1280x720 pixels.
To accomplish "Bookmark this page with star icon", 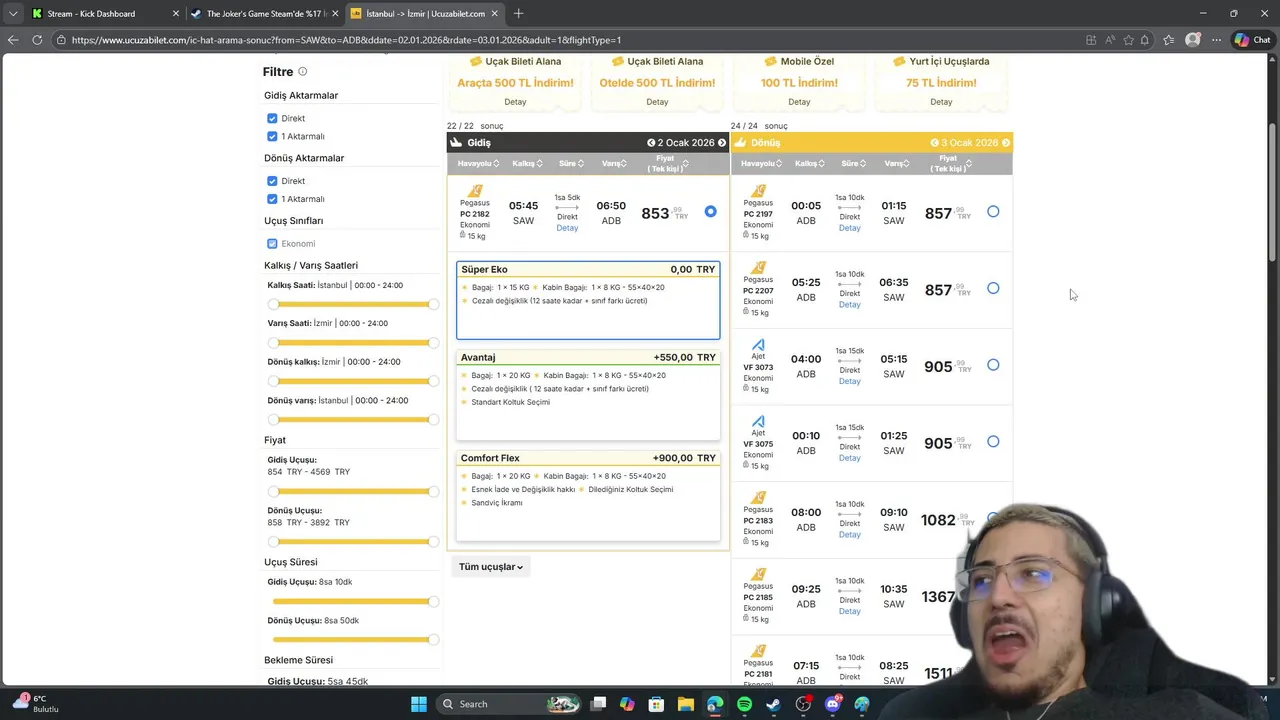I will click(x=1129, y=40).
